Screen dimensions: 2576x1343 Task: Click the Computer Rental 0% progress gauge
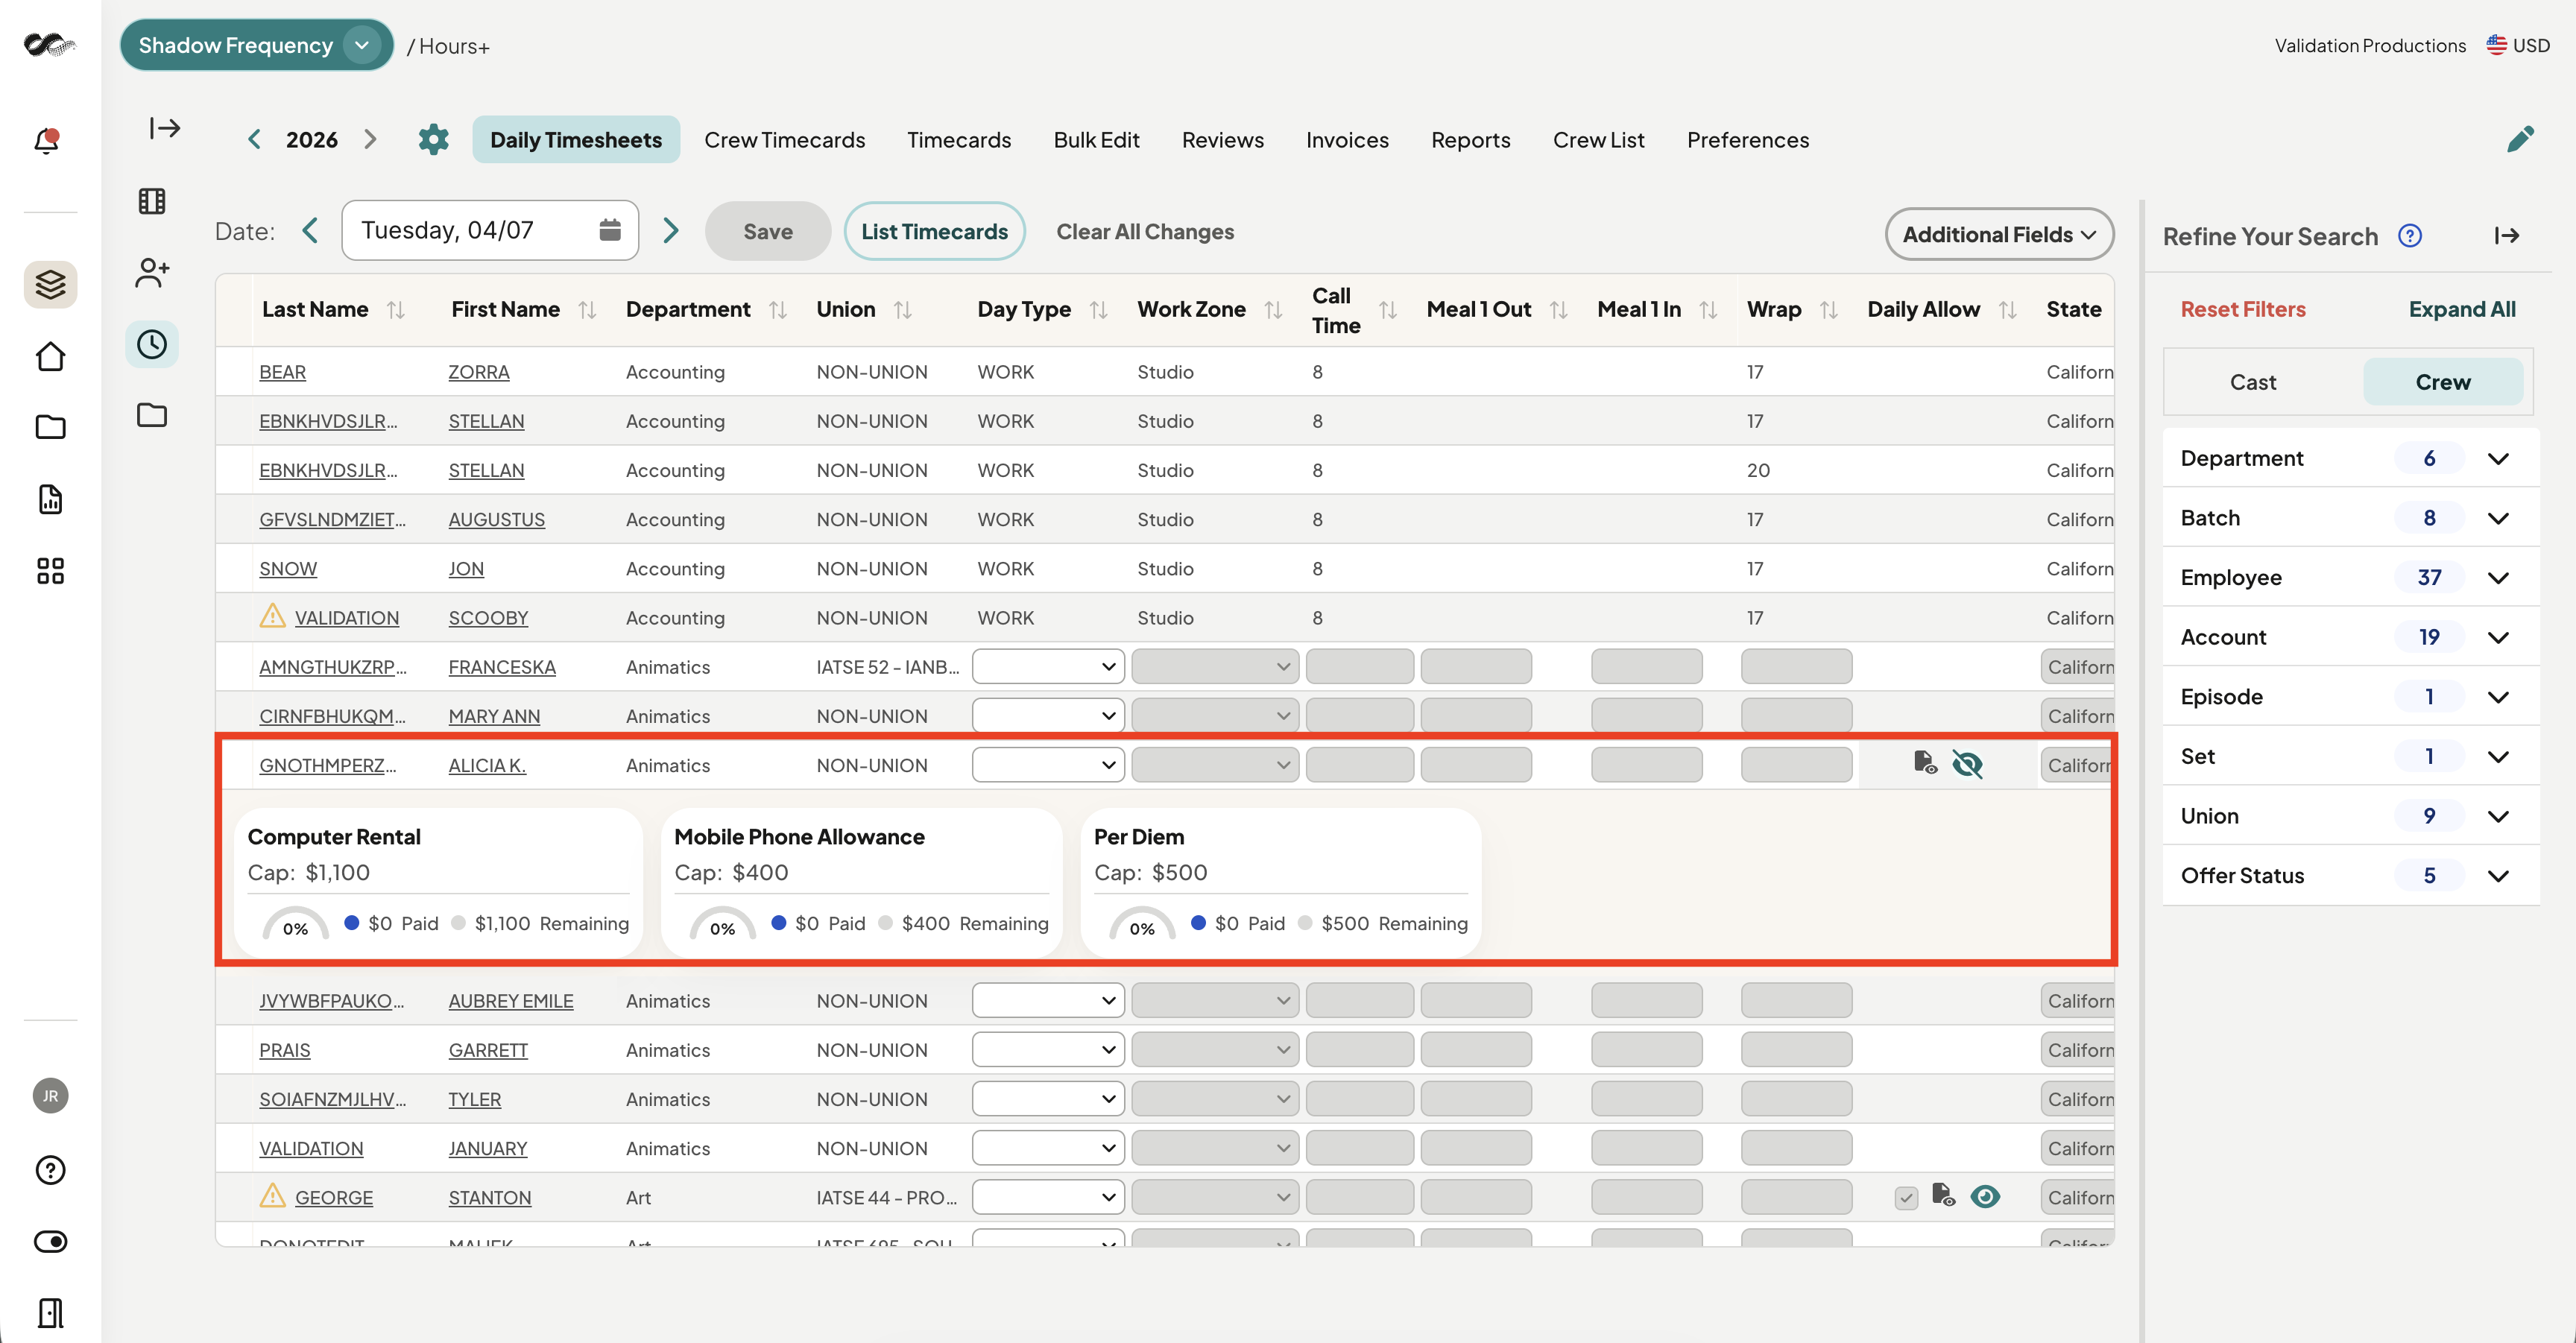coord(295,924)
